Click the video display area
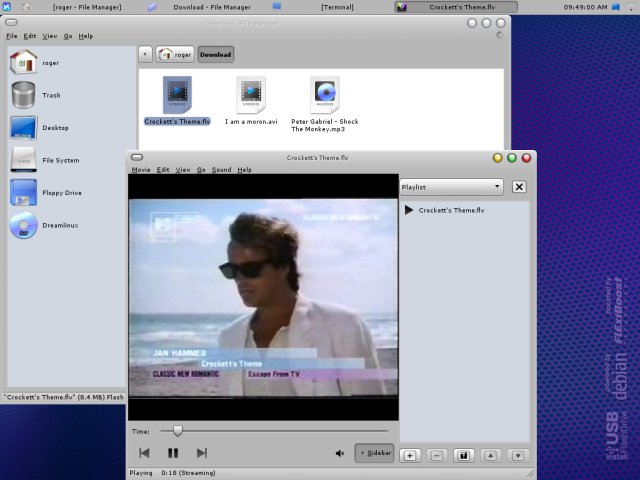Viewport: 640px width, 480px height. click(x=263, y=297)
